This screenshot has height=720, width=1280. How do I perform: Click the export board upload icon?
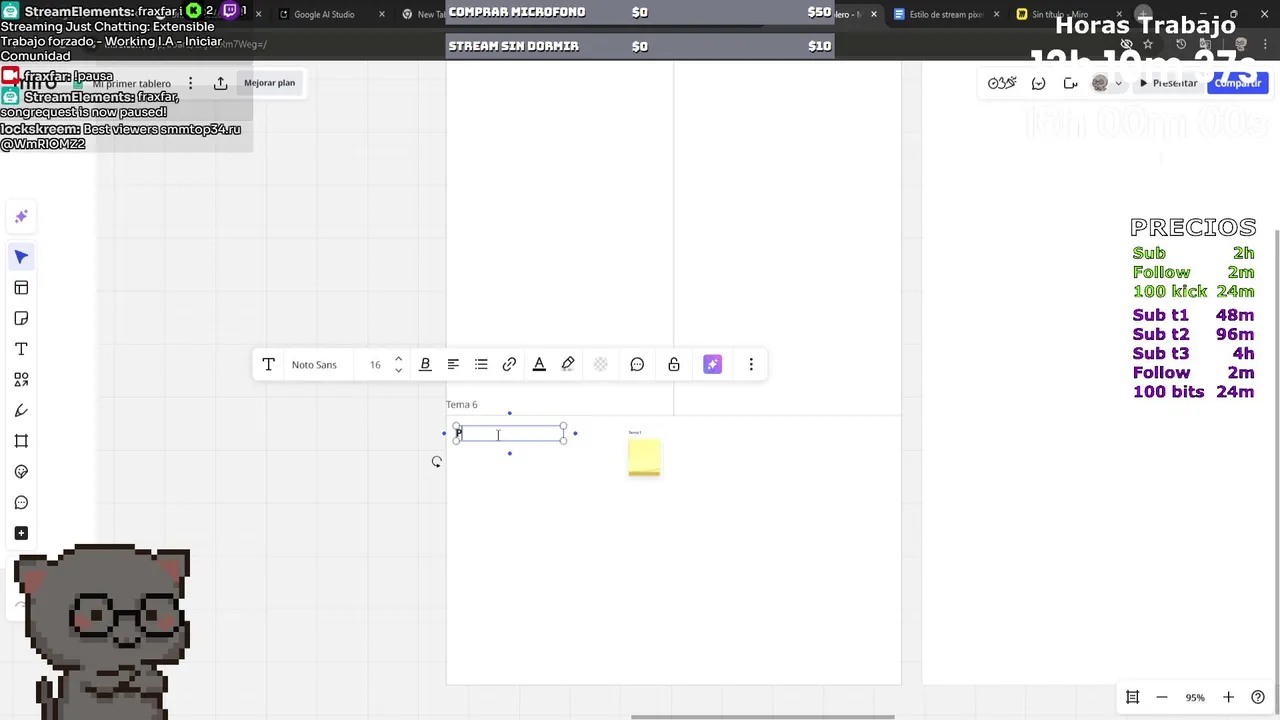[x=220, y=83]
